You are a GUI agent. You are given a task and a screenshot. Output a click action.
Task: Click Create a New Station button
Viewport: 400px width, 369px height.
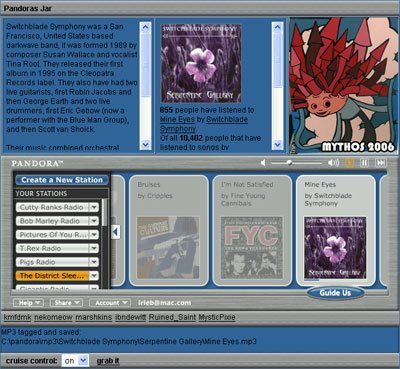pyautogui.click(x=62, y=180)
